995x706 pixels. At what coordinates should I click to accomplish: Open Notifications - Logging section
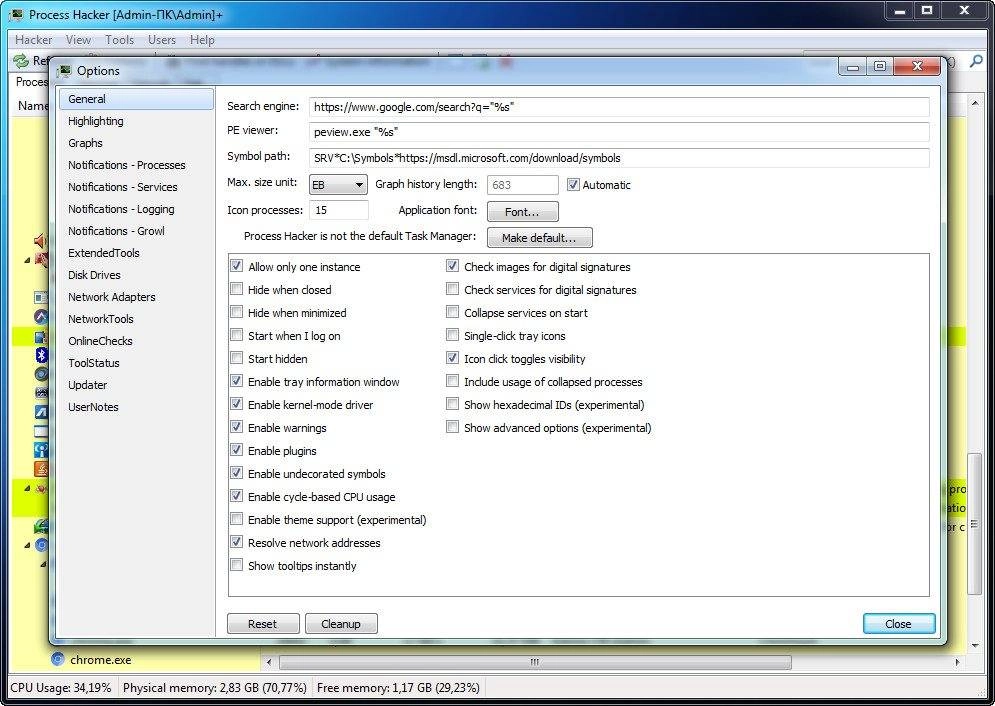(x=121, y=209)
